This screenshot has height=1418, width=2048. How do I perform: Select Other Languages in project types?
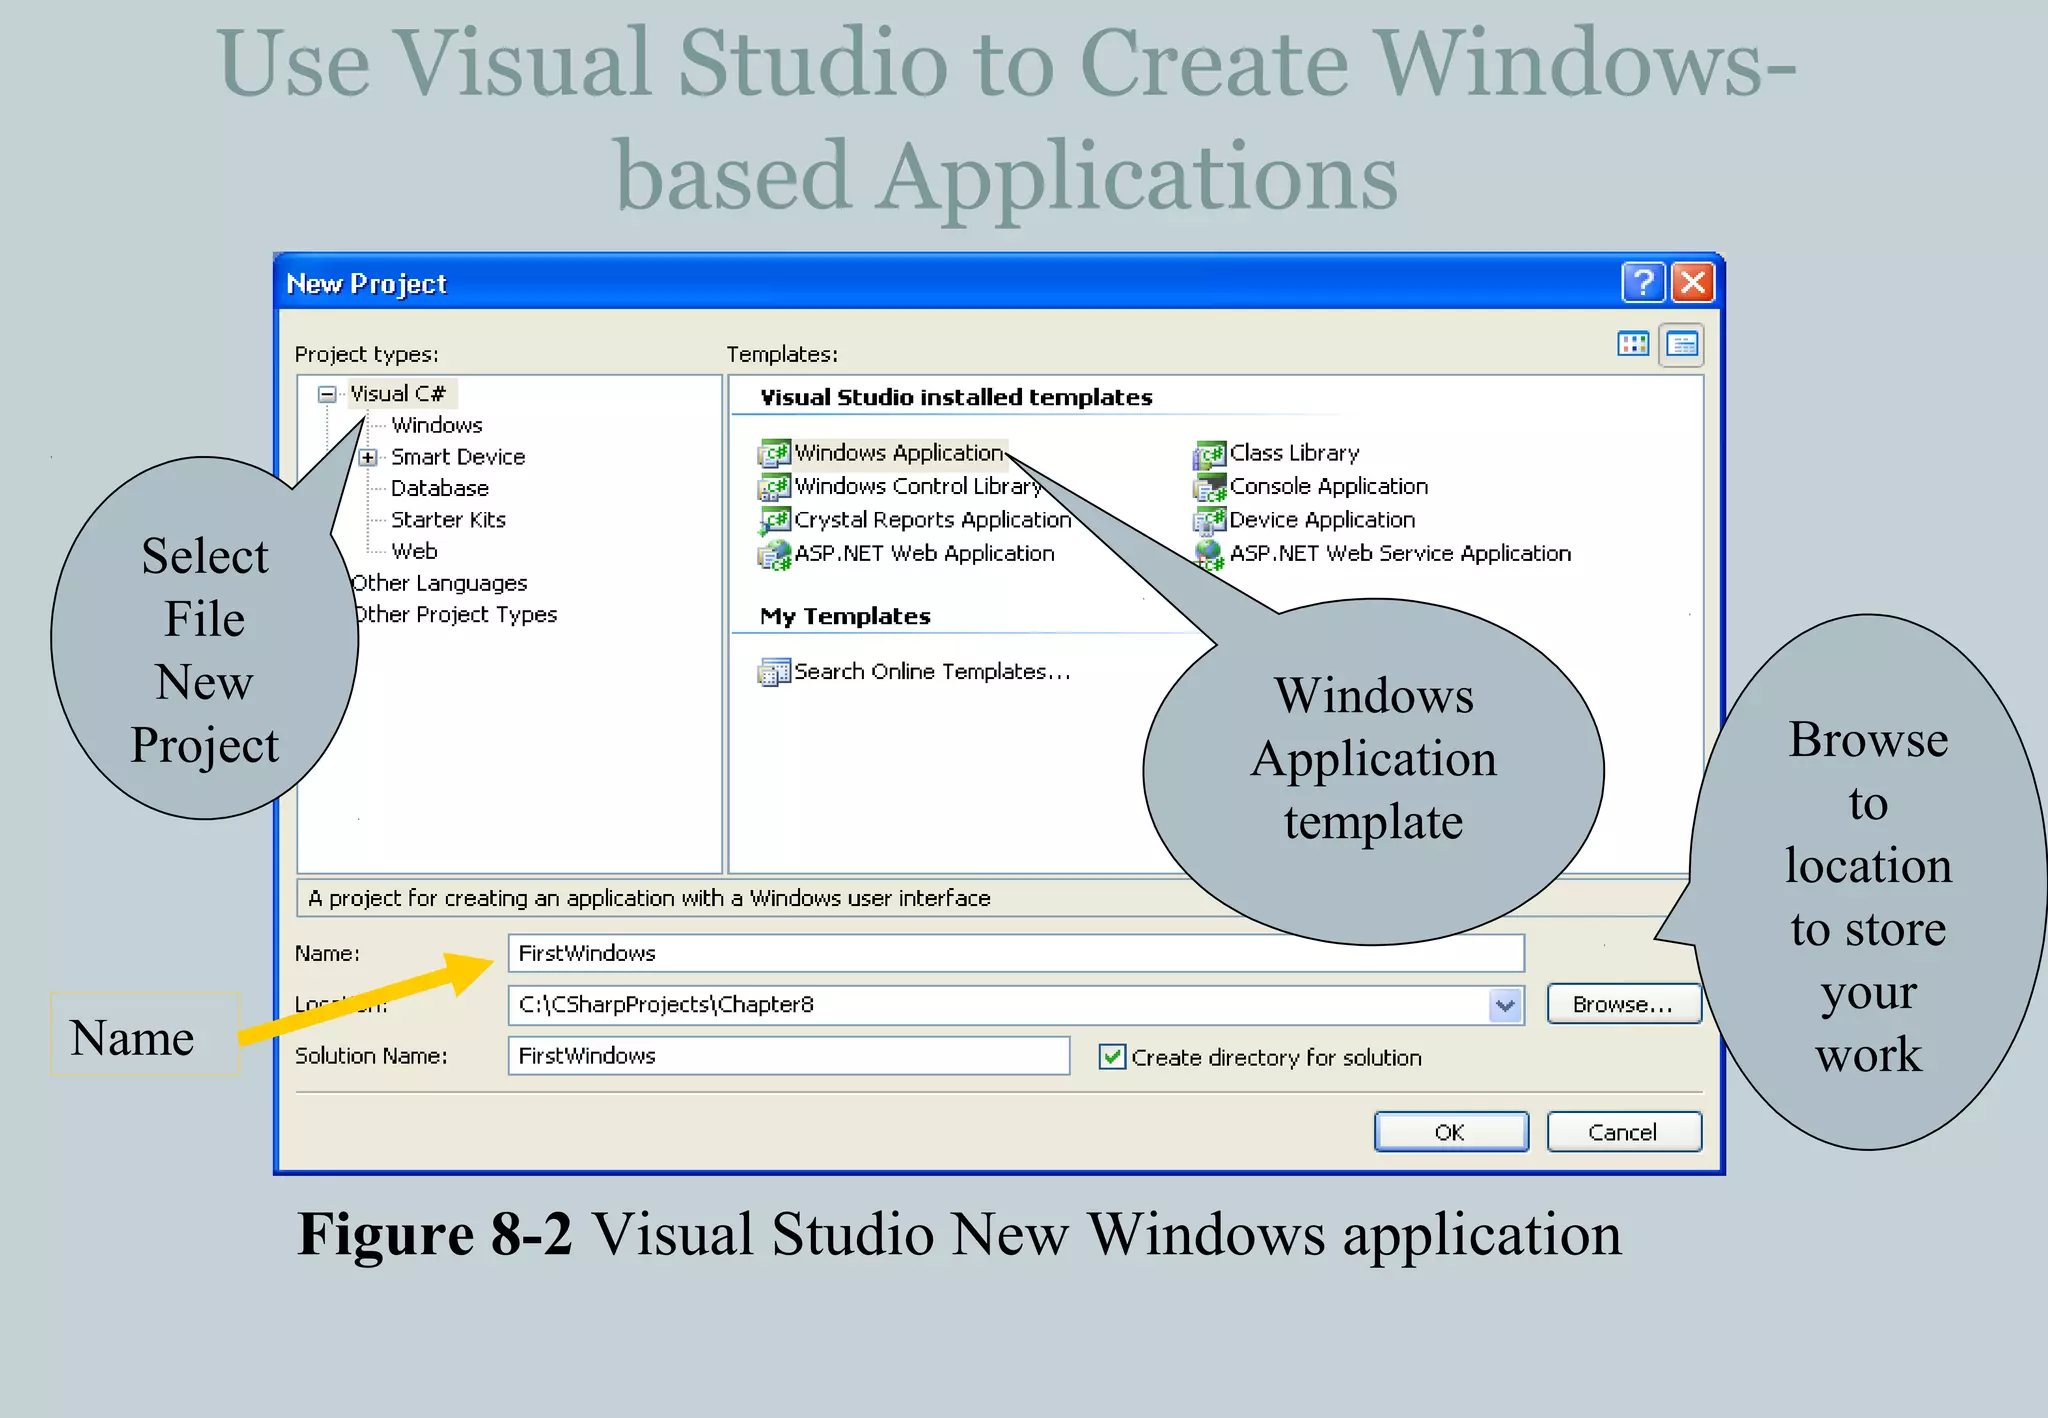pyautogui.click(x=439, y=583)
